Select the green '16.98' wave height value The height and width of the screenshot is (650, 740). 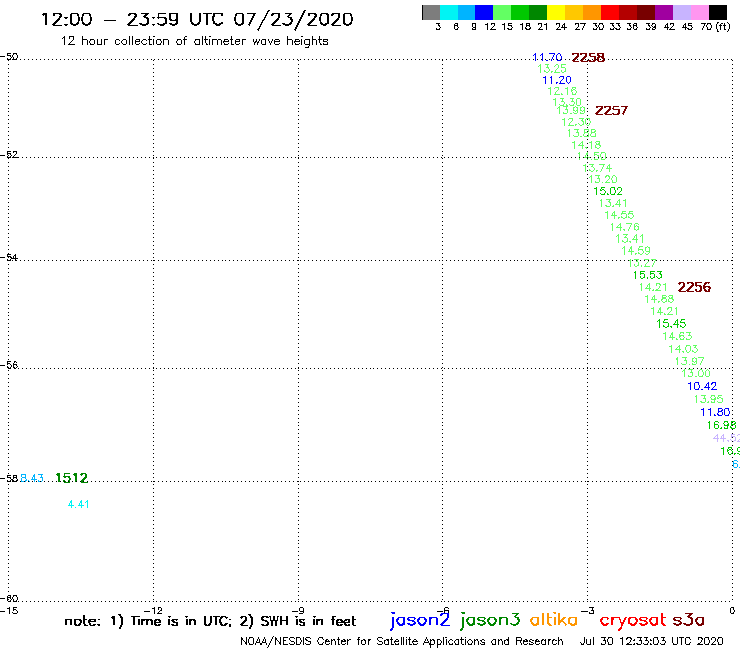click(x=721, y=425)
